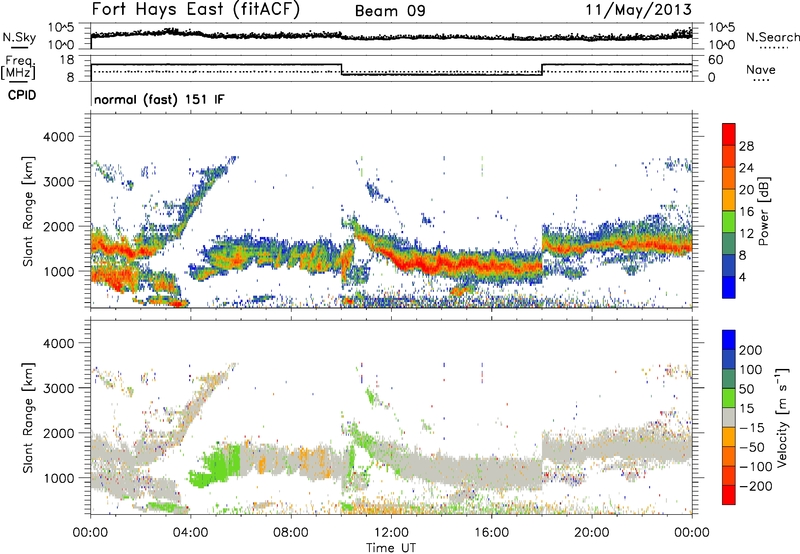Pick the gray segment of the Velocity colorbar

(x=729, y=417)
